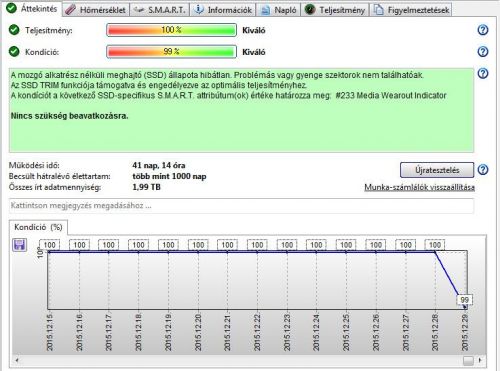Click the green check icon beside Kondíció label
Viewport: 500px width, 371px height.
point(14,52)
